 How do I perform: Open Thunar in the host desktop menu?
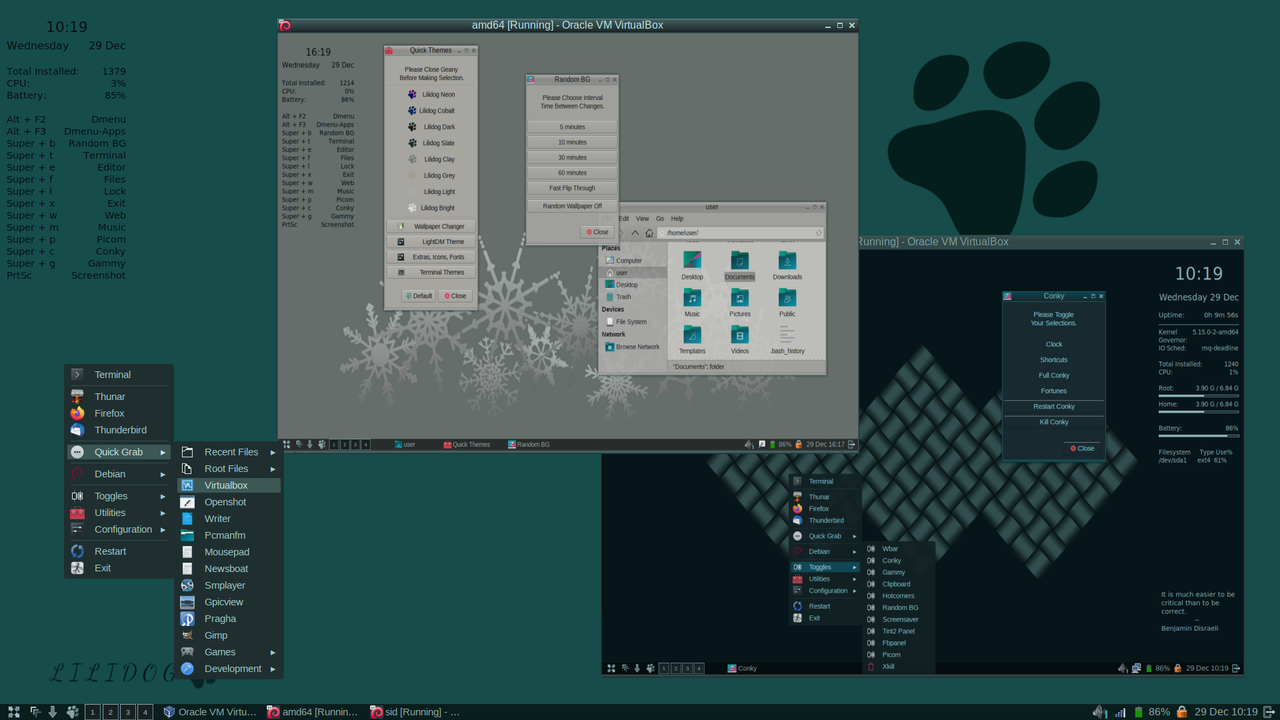coord(119,396)
